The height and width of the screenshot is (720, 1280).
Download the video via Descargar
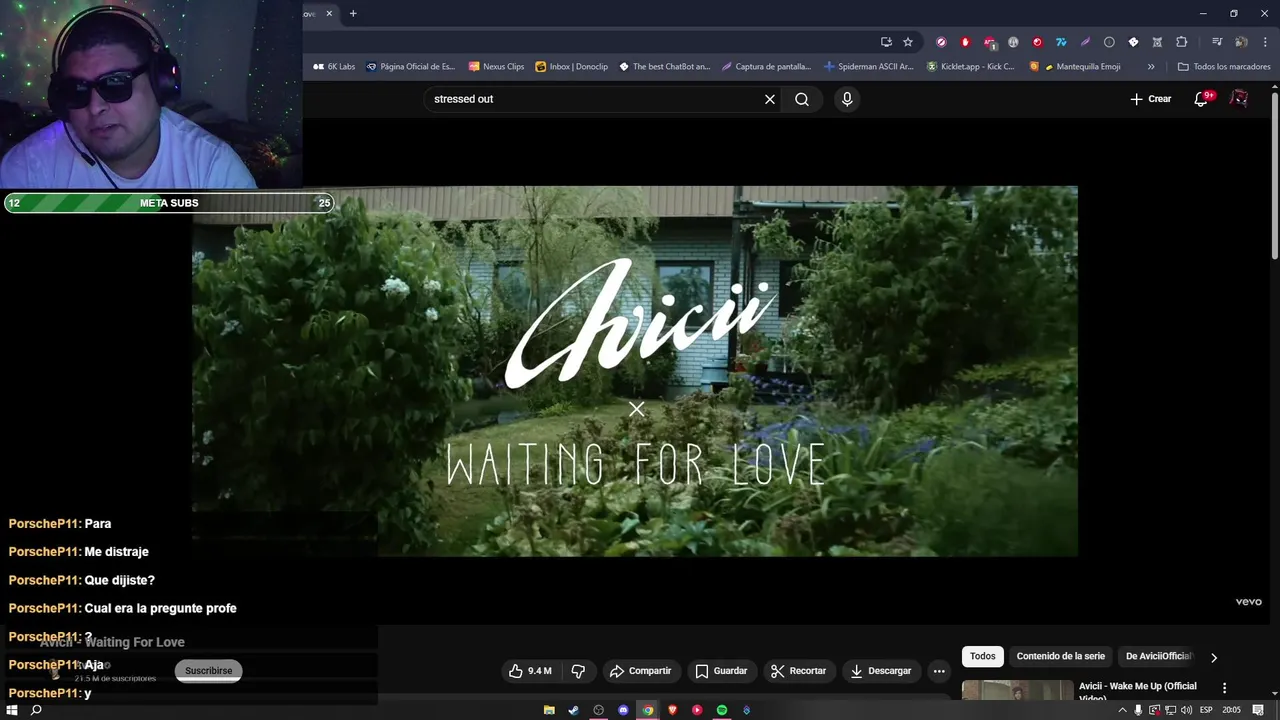881,671
